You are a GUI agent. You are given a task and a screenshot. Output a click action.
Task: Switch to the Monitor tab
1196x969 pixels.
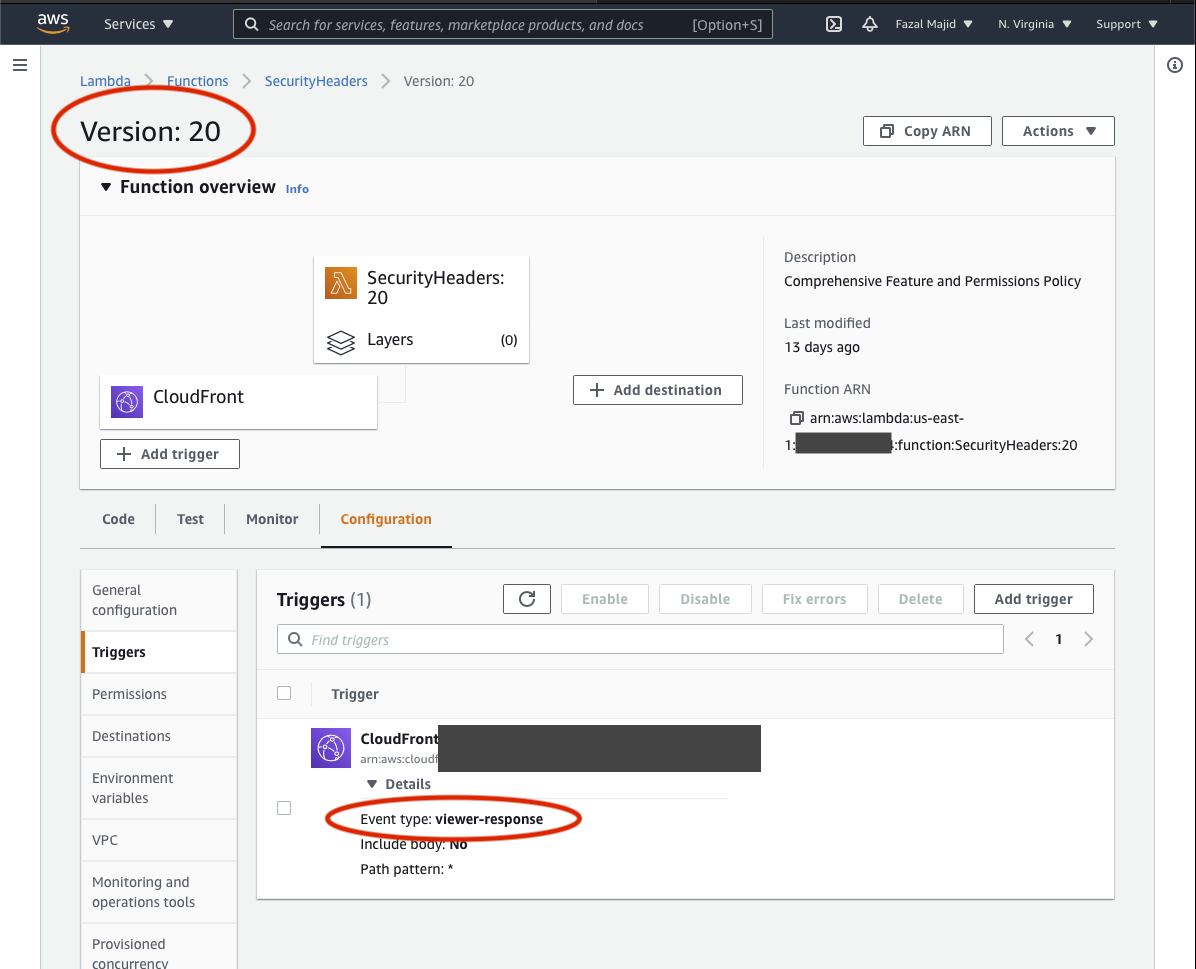[272, 519]
